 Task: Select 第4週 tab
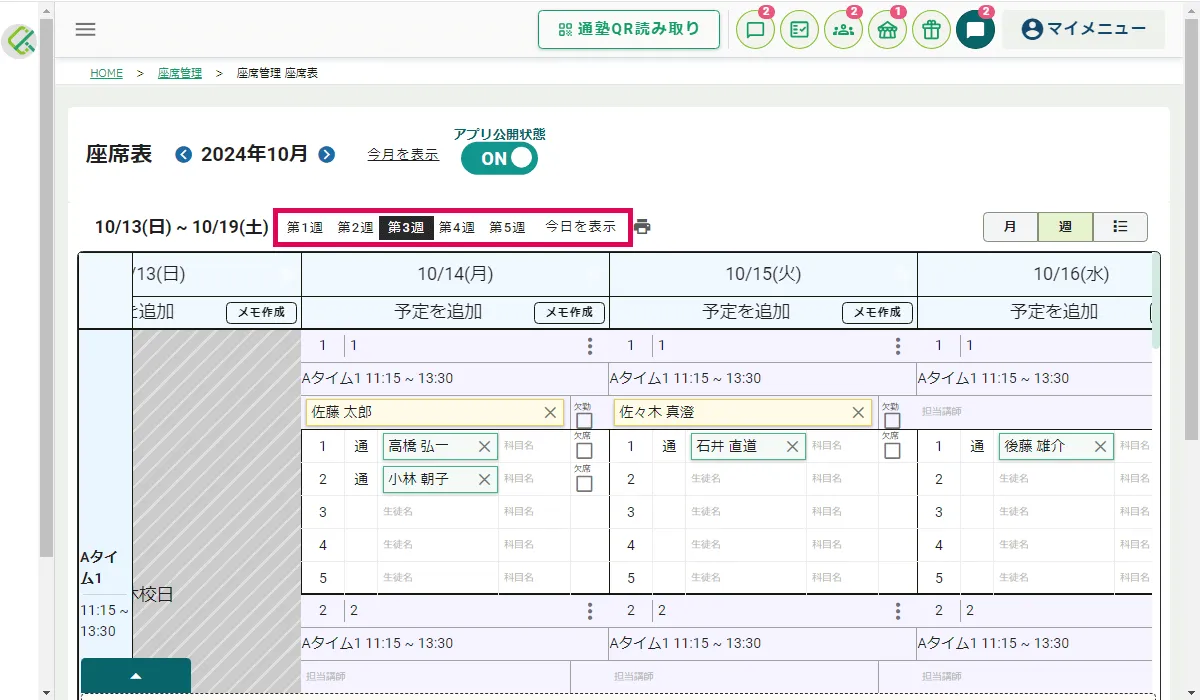point(457,227)
